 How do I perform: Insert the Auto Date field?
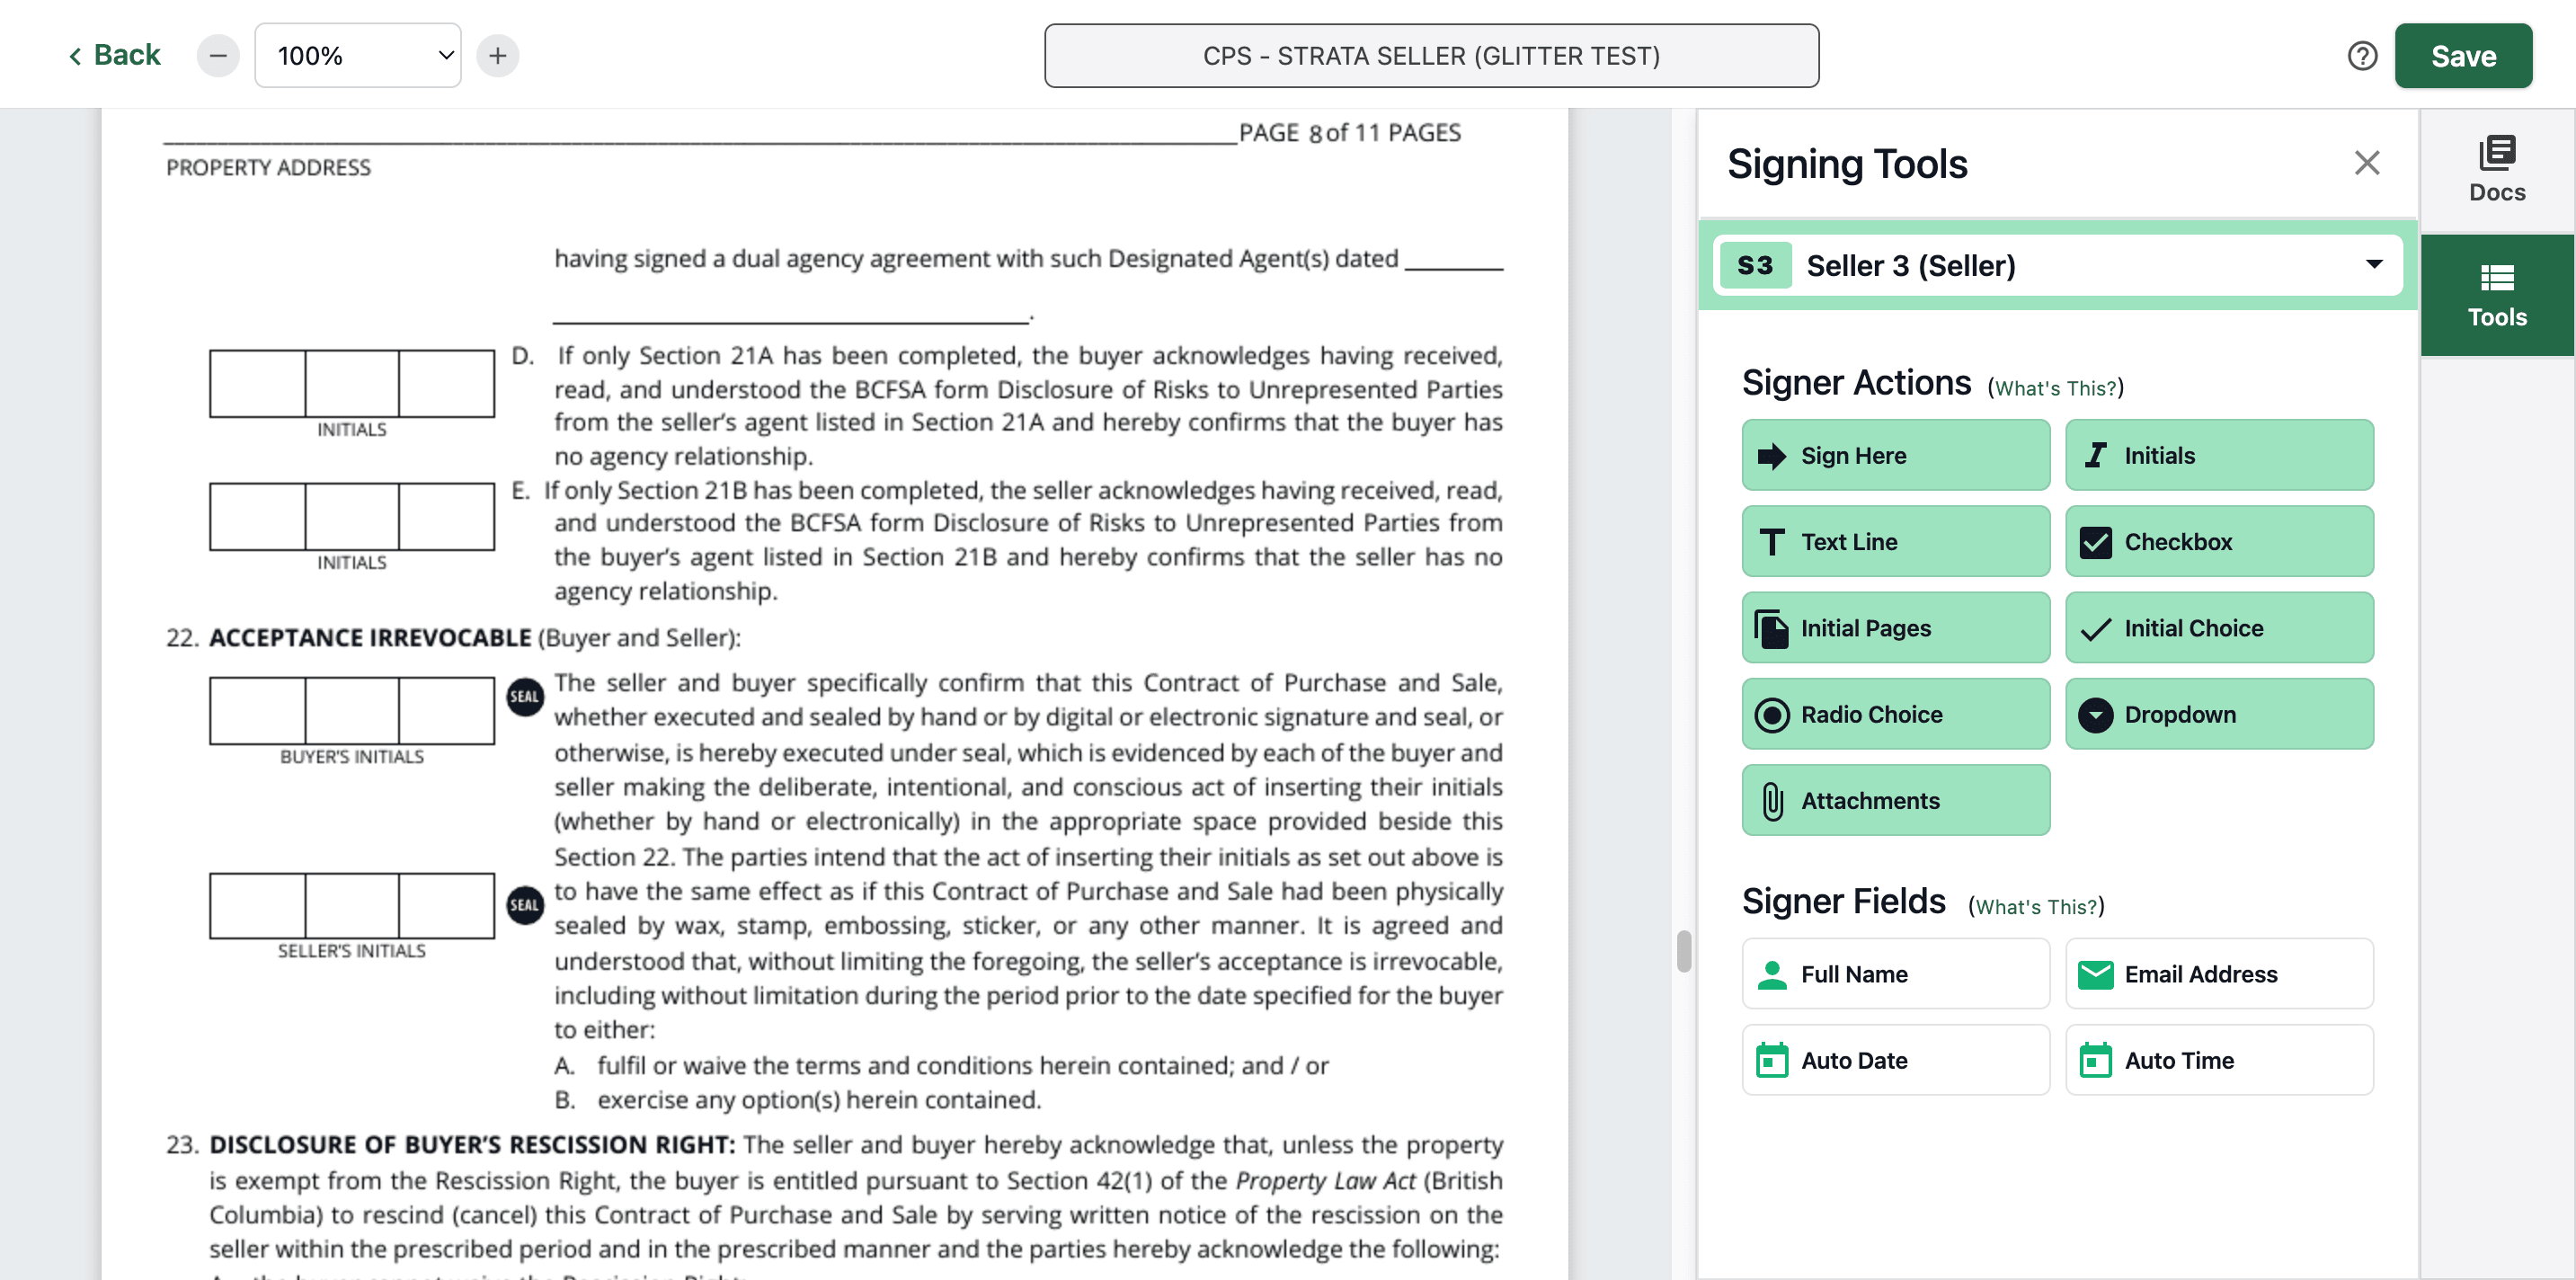[x=1895, y=1060]
